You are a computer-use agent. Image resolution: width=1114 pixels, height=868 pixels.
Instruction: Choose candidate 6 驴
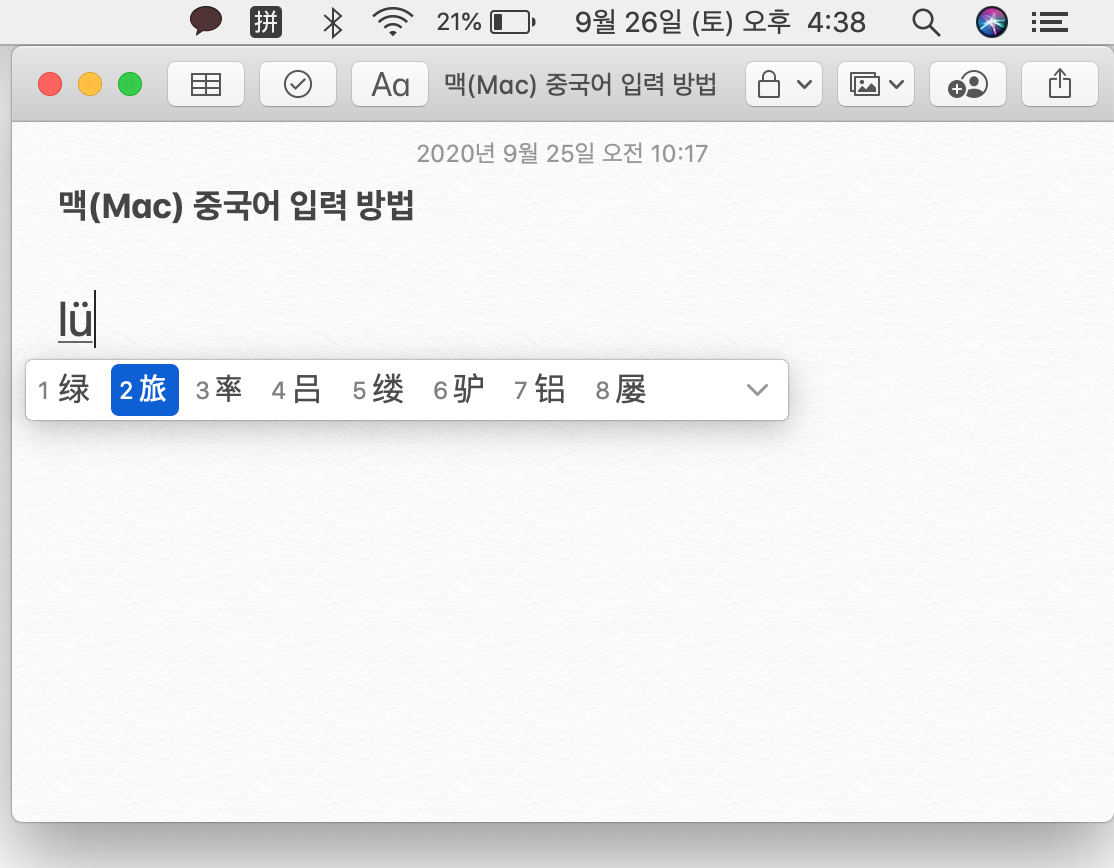click(x=459, y=390)
